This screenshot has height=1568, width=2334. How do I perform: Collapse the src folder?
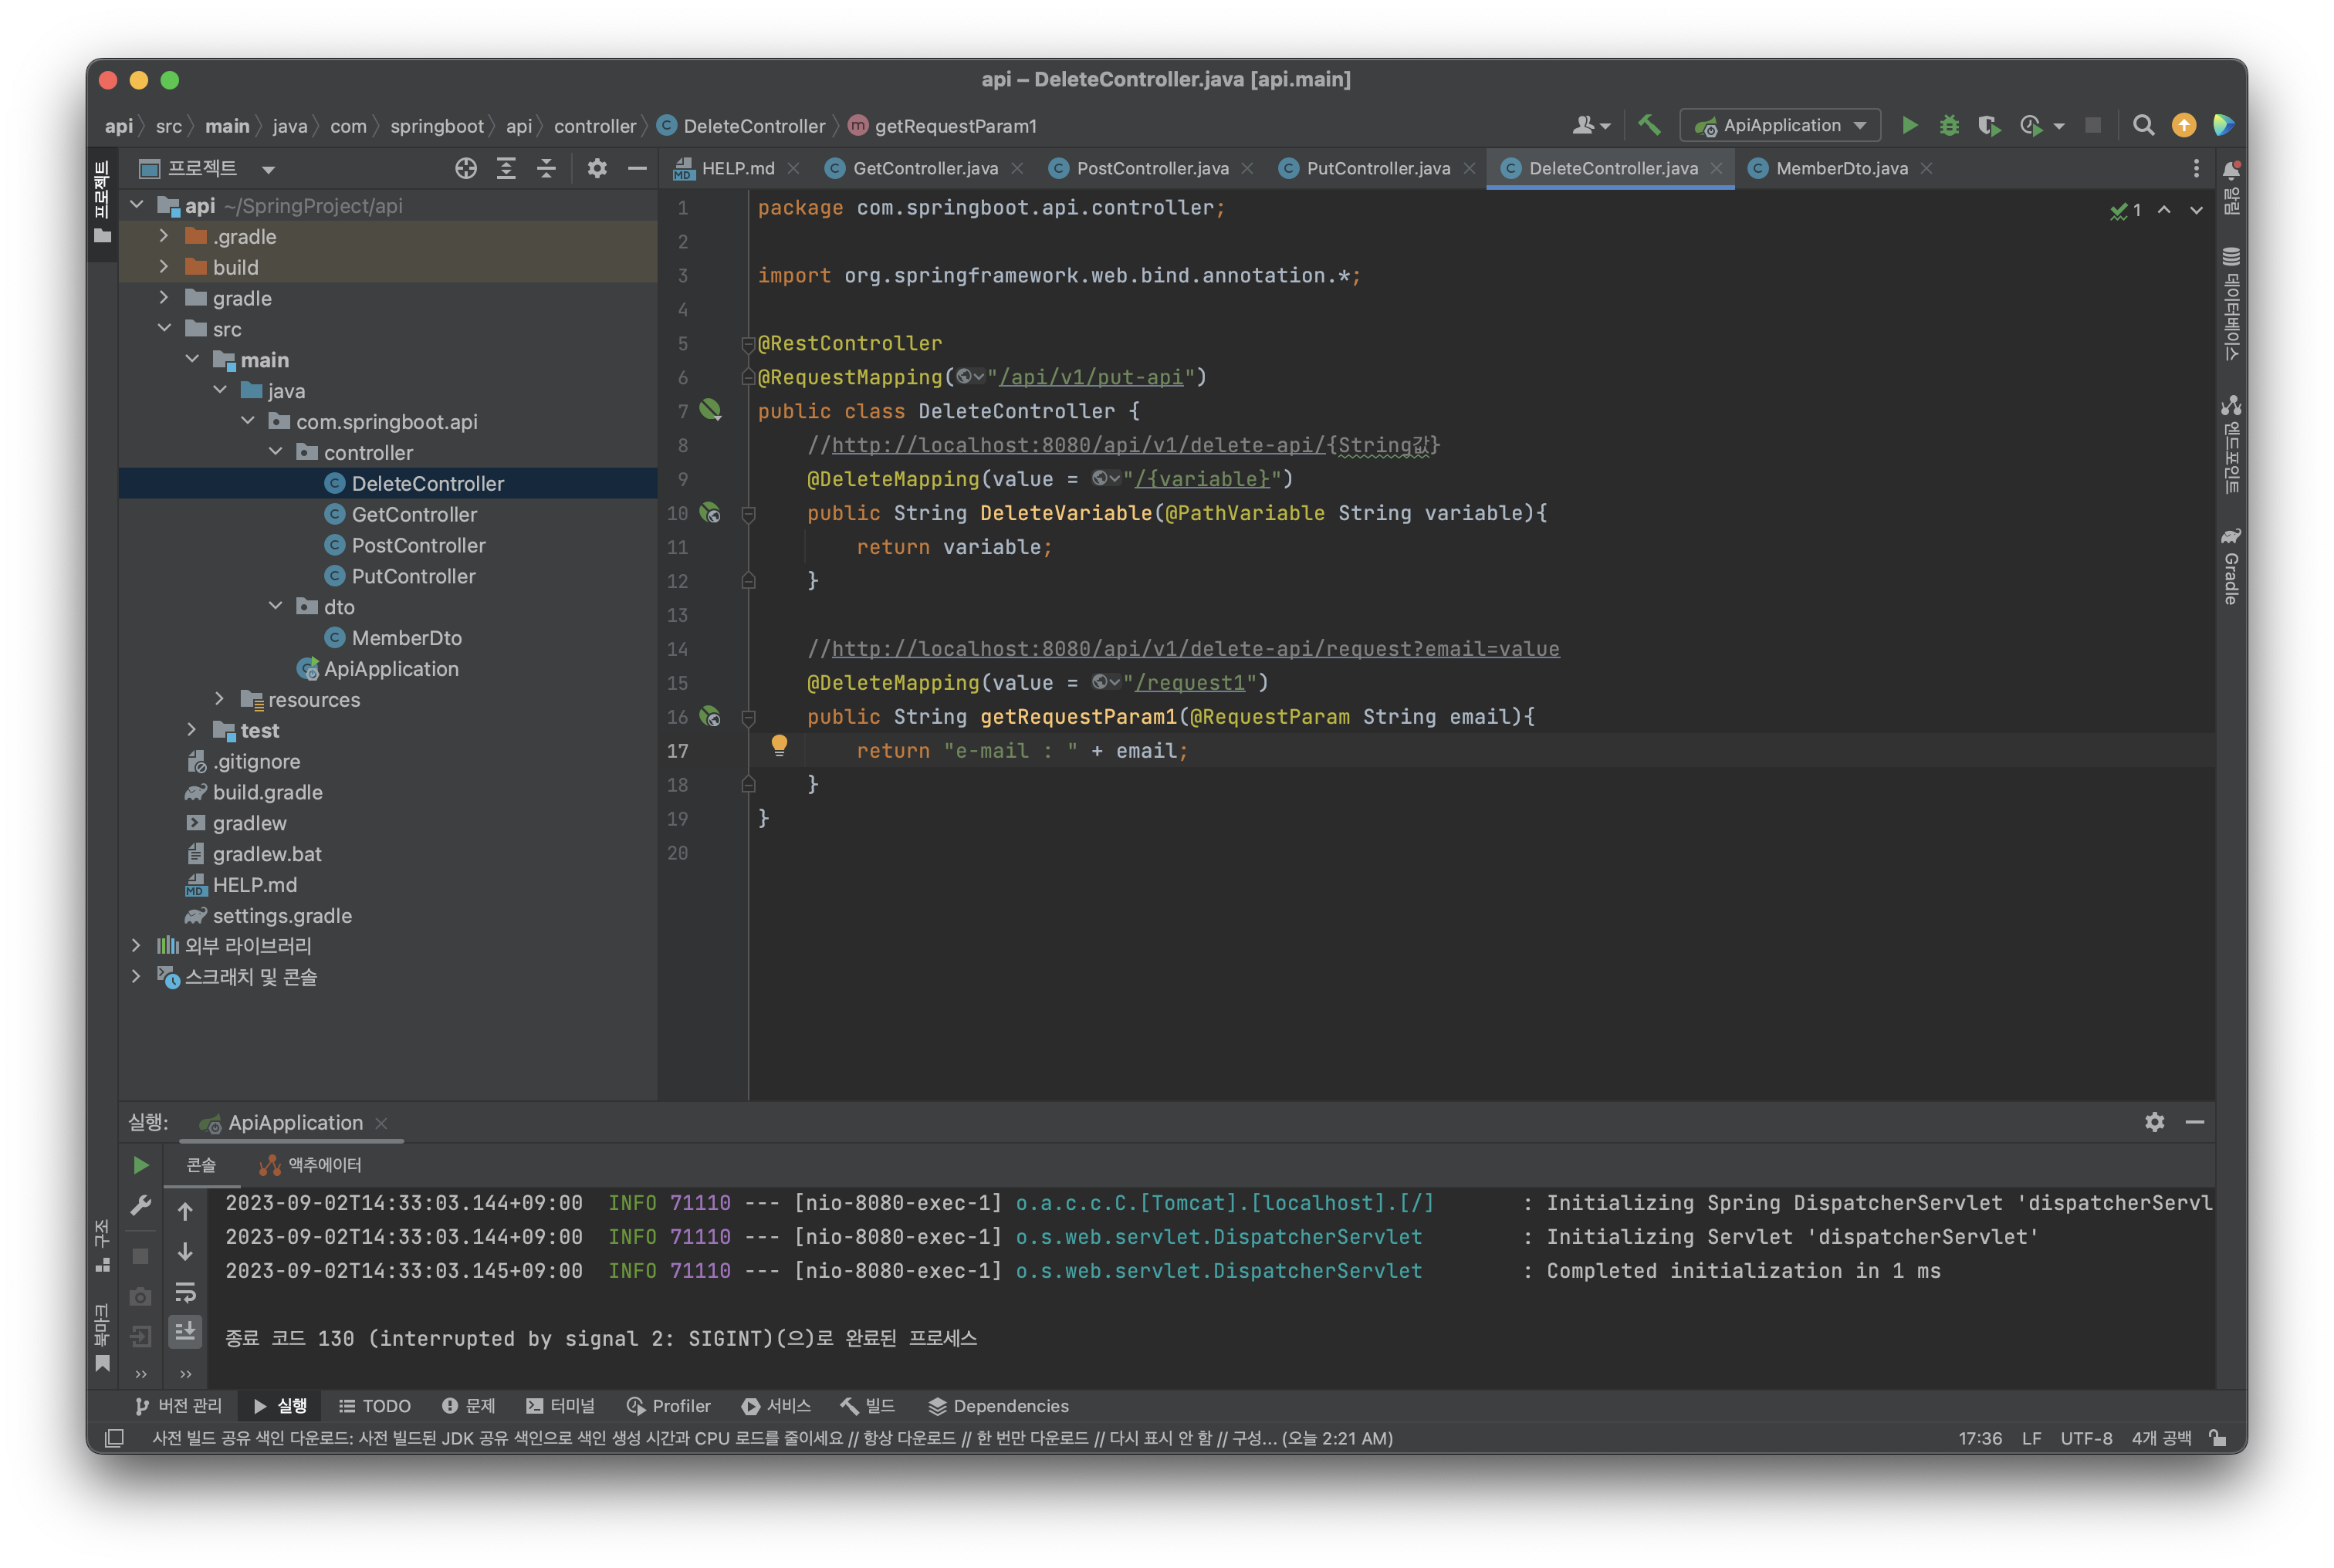click(x=164, y=329)
